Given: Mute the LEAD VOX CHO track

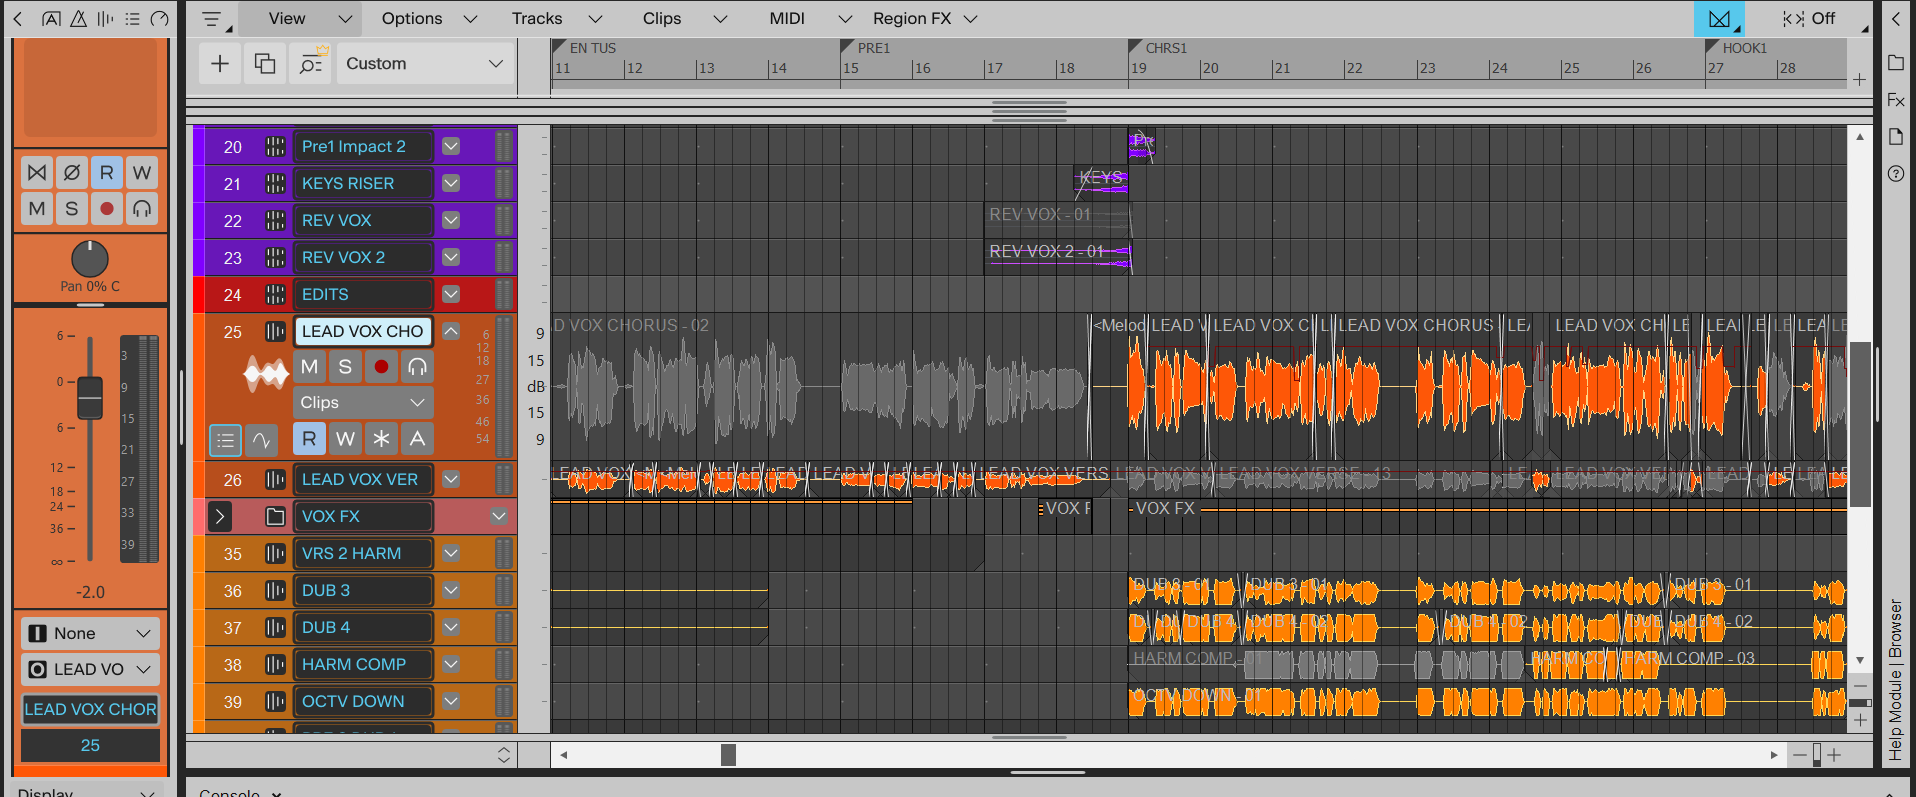Looking at the screenshot, I should (x=309, y=367).
